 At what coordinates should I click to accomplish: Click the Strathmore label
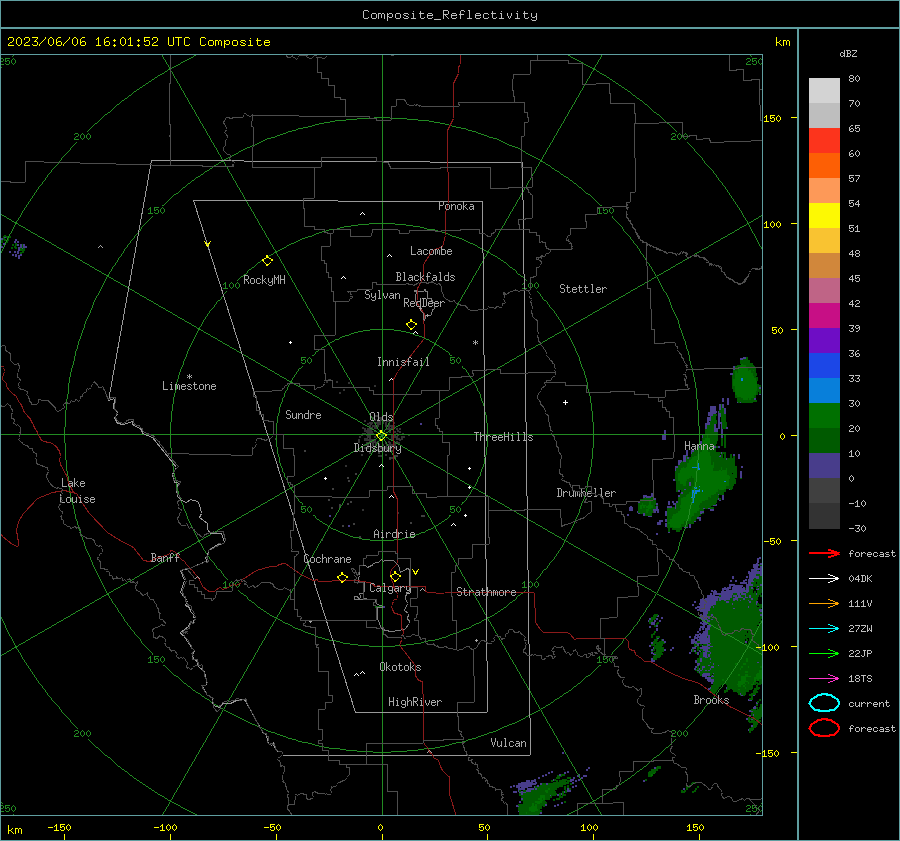[486, 592]
